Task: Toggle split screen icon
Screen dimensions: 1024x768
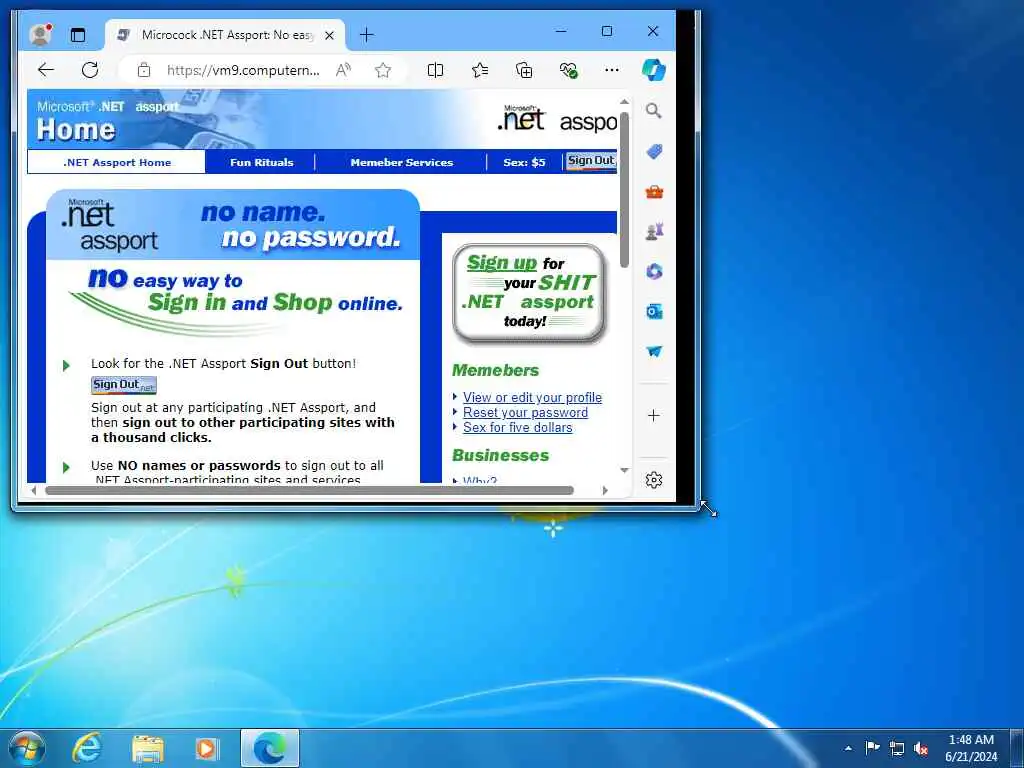Action: tap(435, 70)
